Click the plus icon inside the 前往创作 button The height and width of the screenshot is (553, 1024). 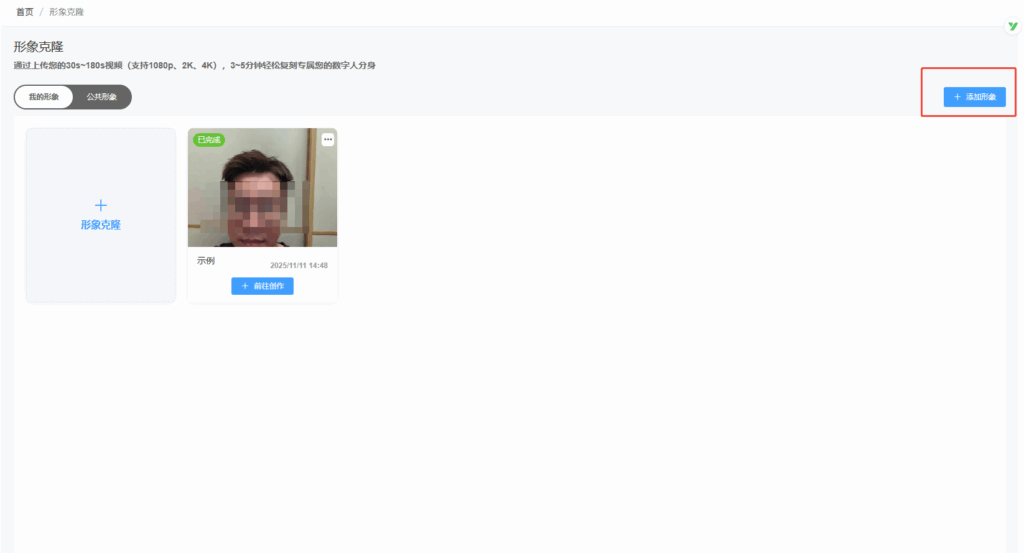(245, 286)
